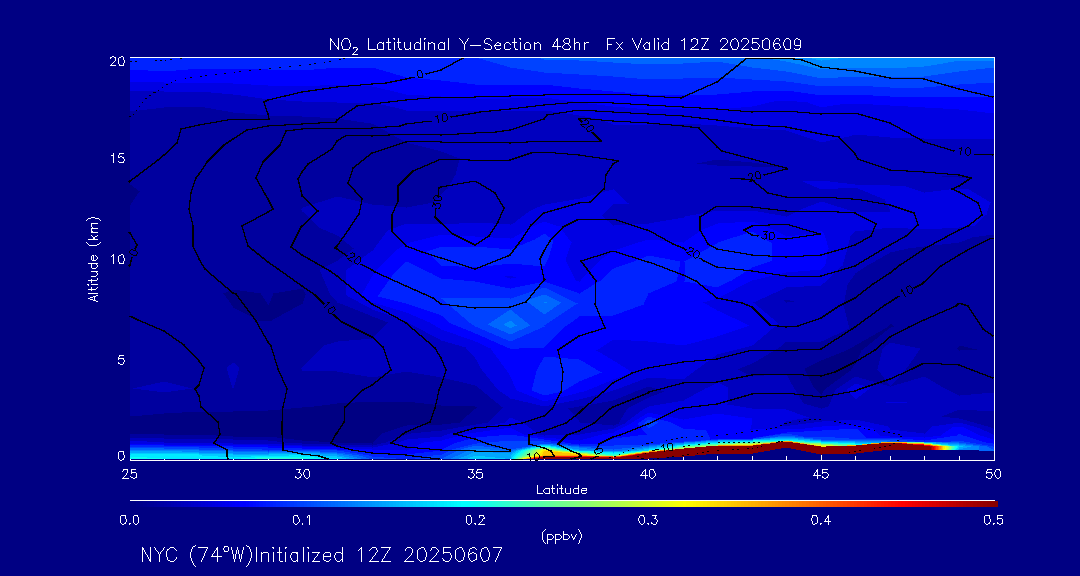
Task: Click latitude axis tick label "35"
Action: pyautogui.click(x=475, y=474)
